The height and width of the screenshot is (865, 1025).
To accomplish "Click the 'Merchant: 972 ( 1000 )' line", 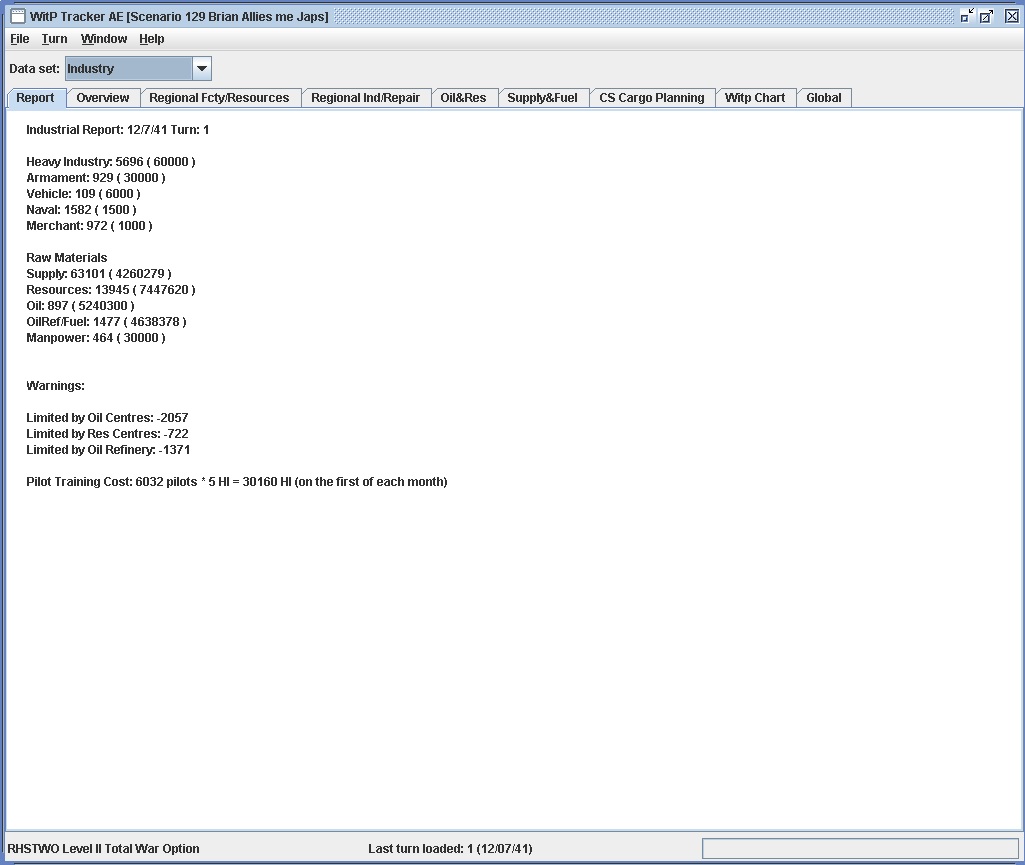I will [x=90, y=226].
